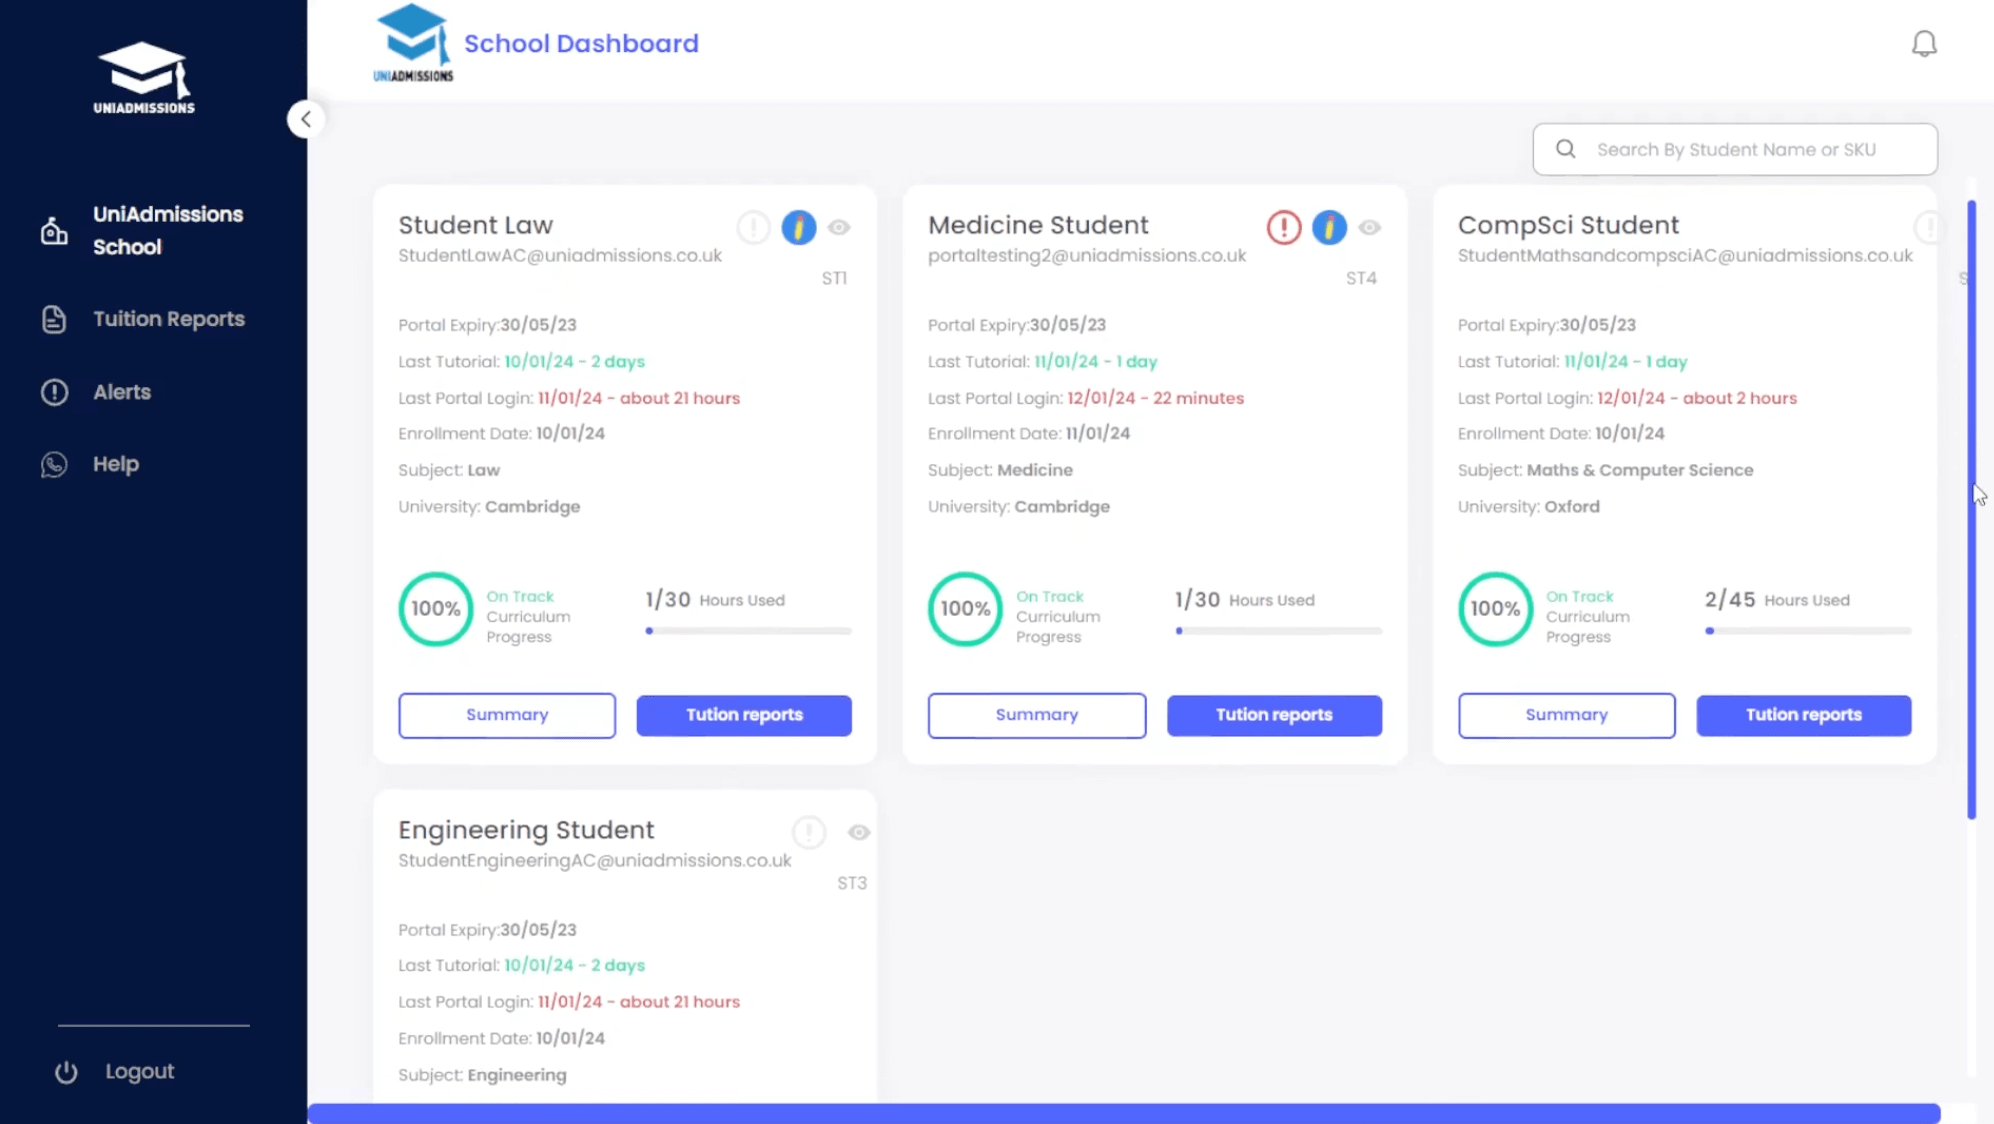Open the notifications bell
Image resolution: width=1994 pixels, height=1124 pixels.
pos(1924,44)
